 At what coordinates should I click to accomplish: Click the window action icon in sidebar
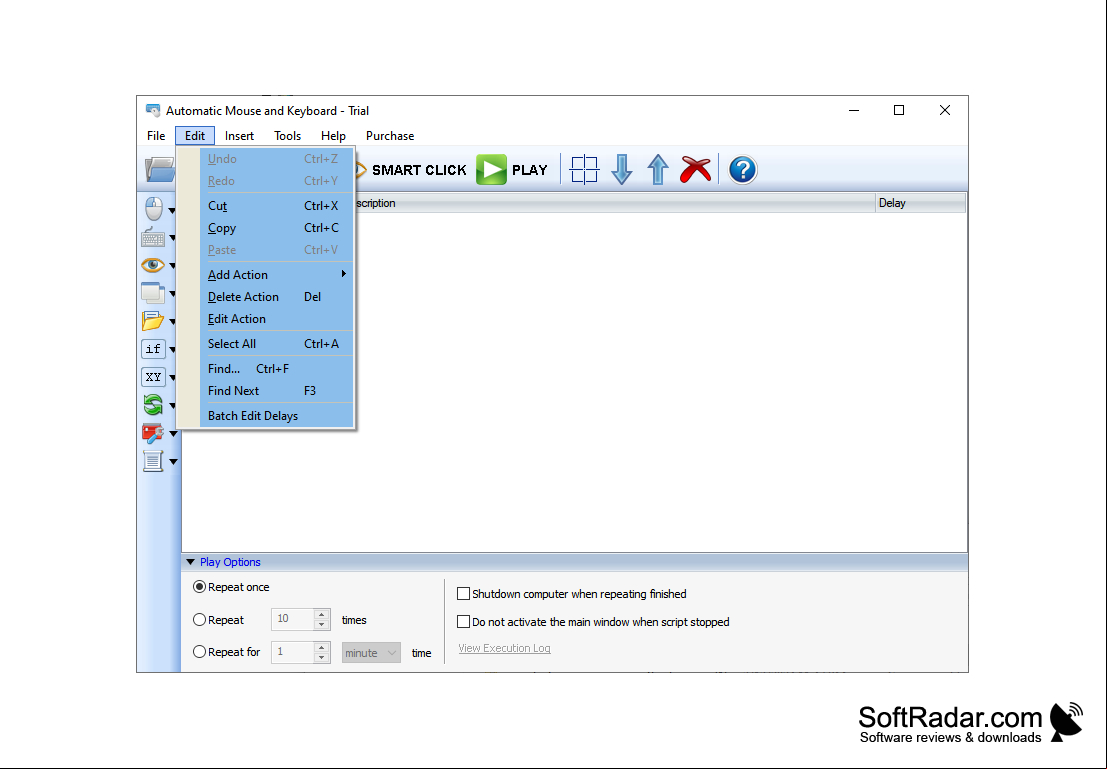click(153, 292)
